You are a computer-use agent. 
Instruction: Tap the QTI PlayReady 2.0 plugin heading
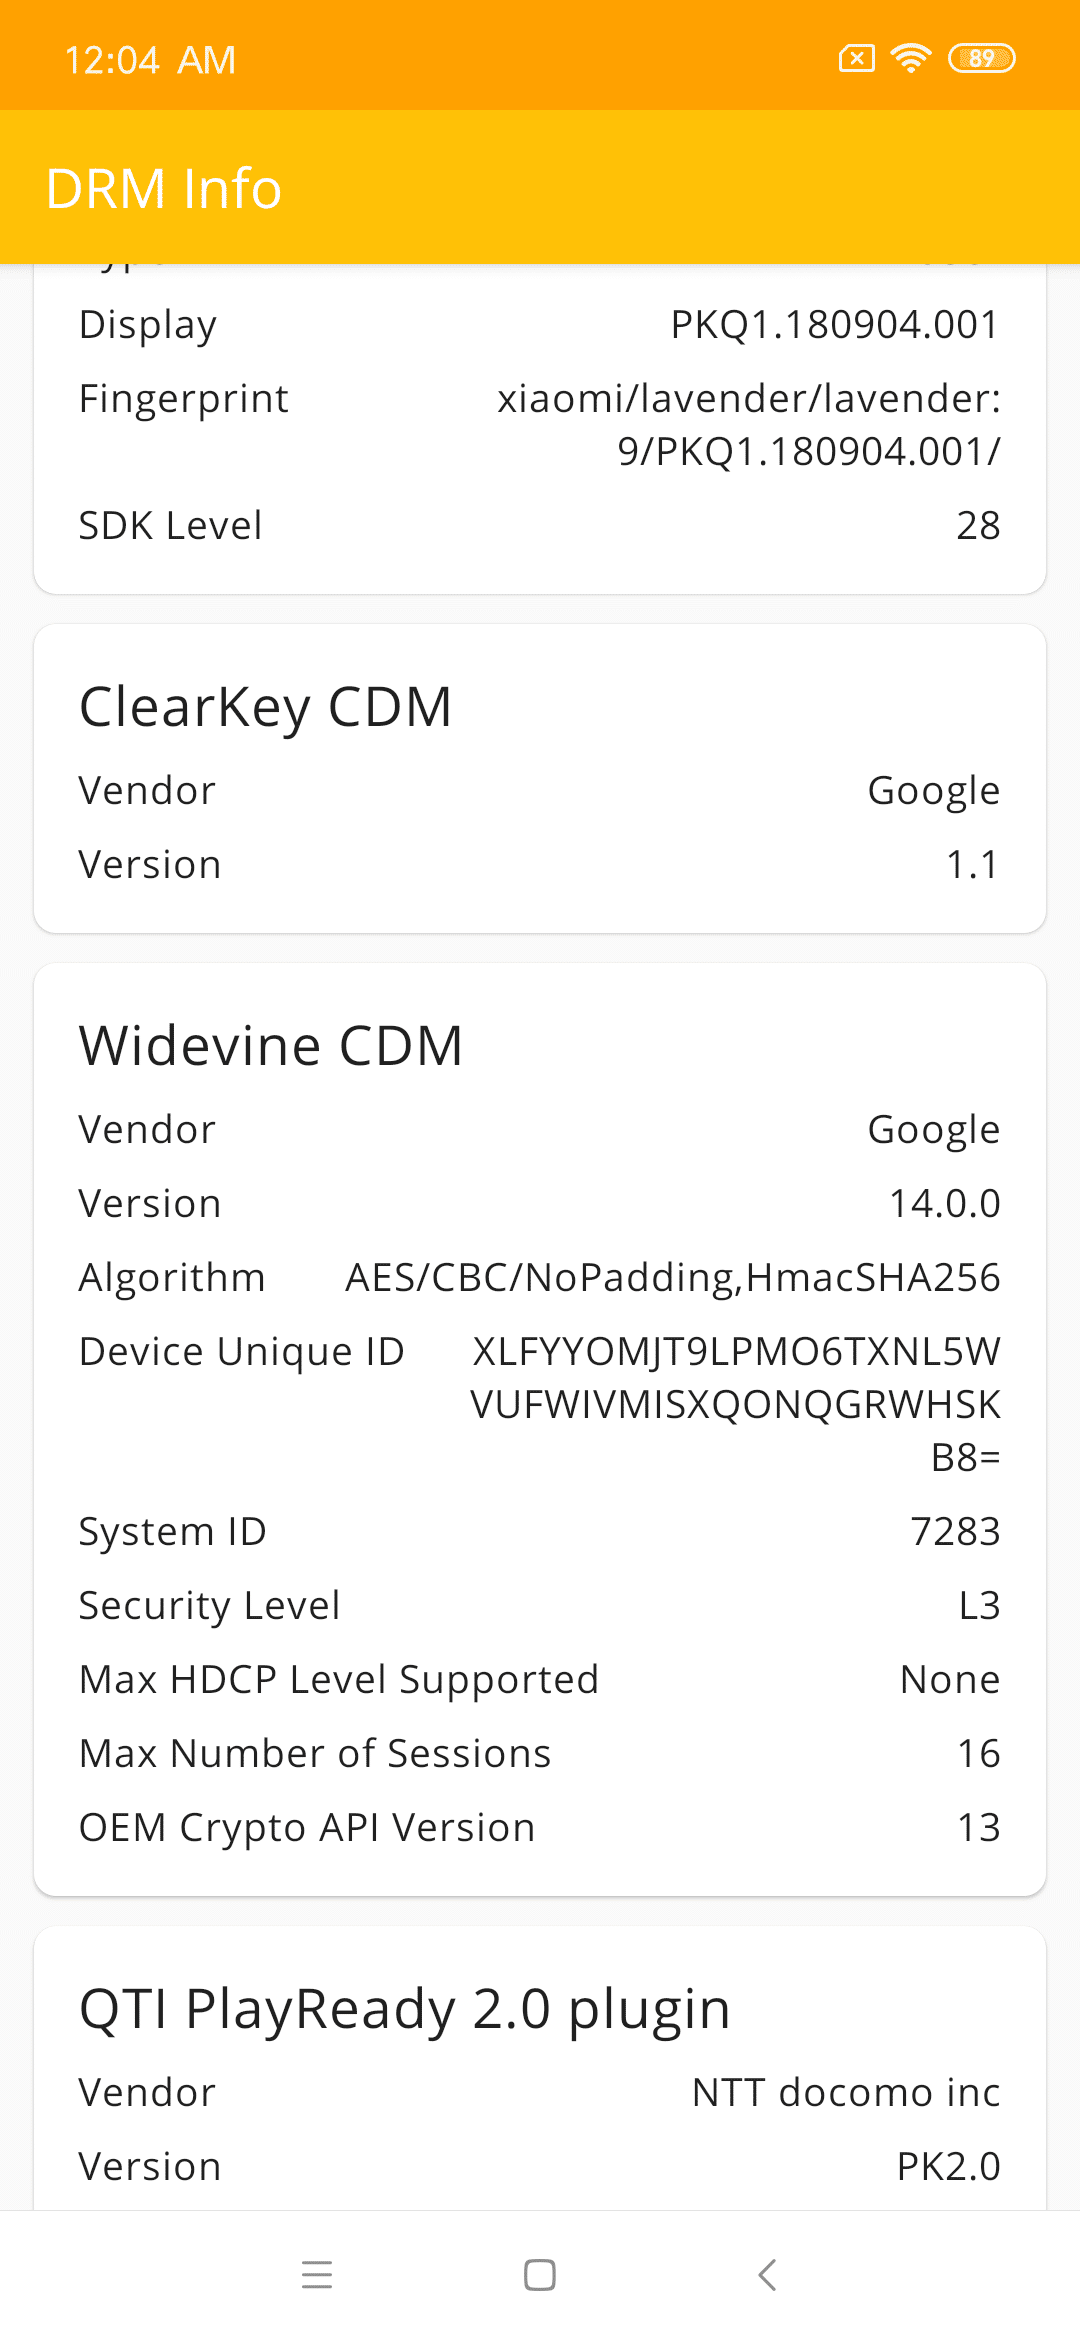tap(405, 2008)
